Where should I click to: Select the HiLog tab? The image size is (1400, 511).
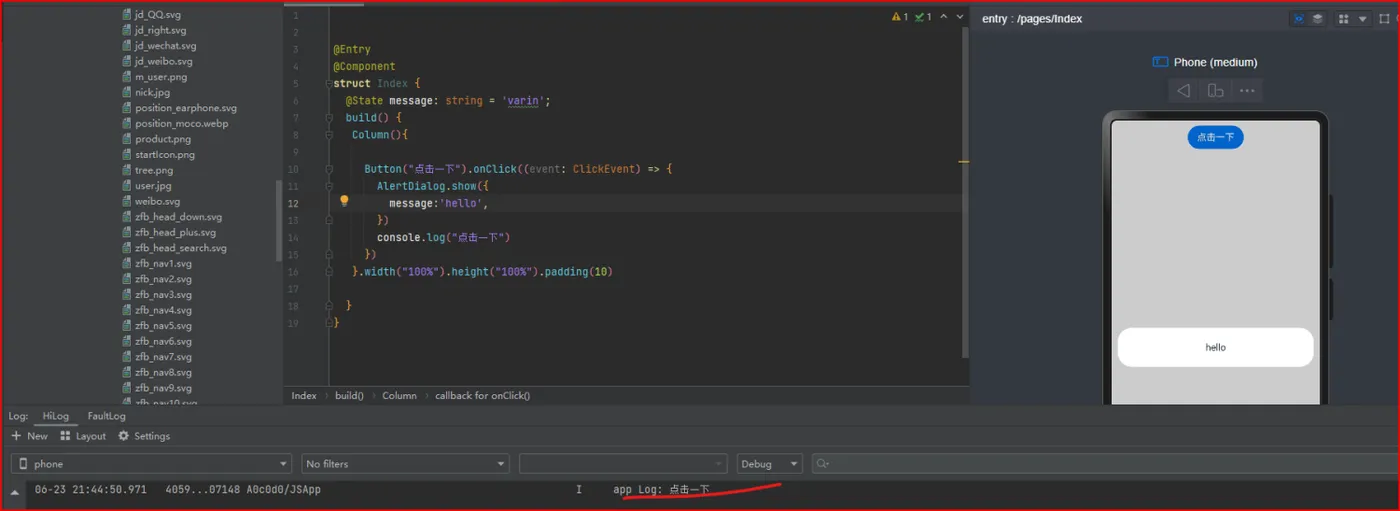[56, 416]
